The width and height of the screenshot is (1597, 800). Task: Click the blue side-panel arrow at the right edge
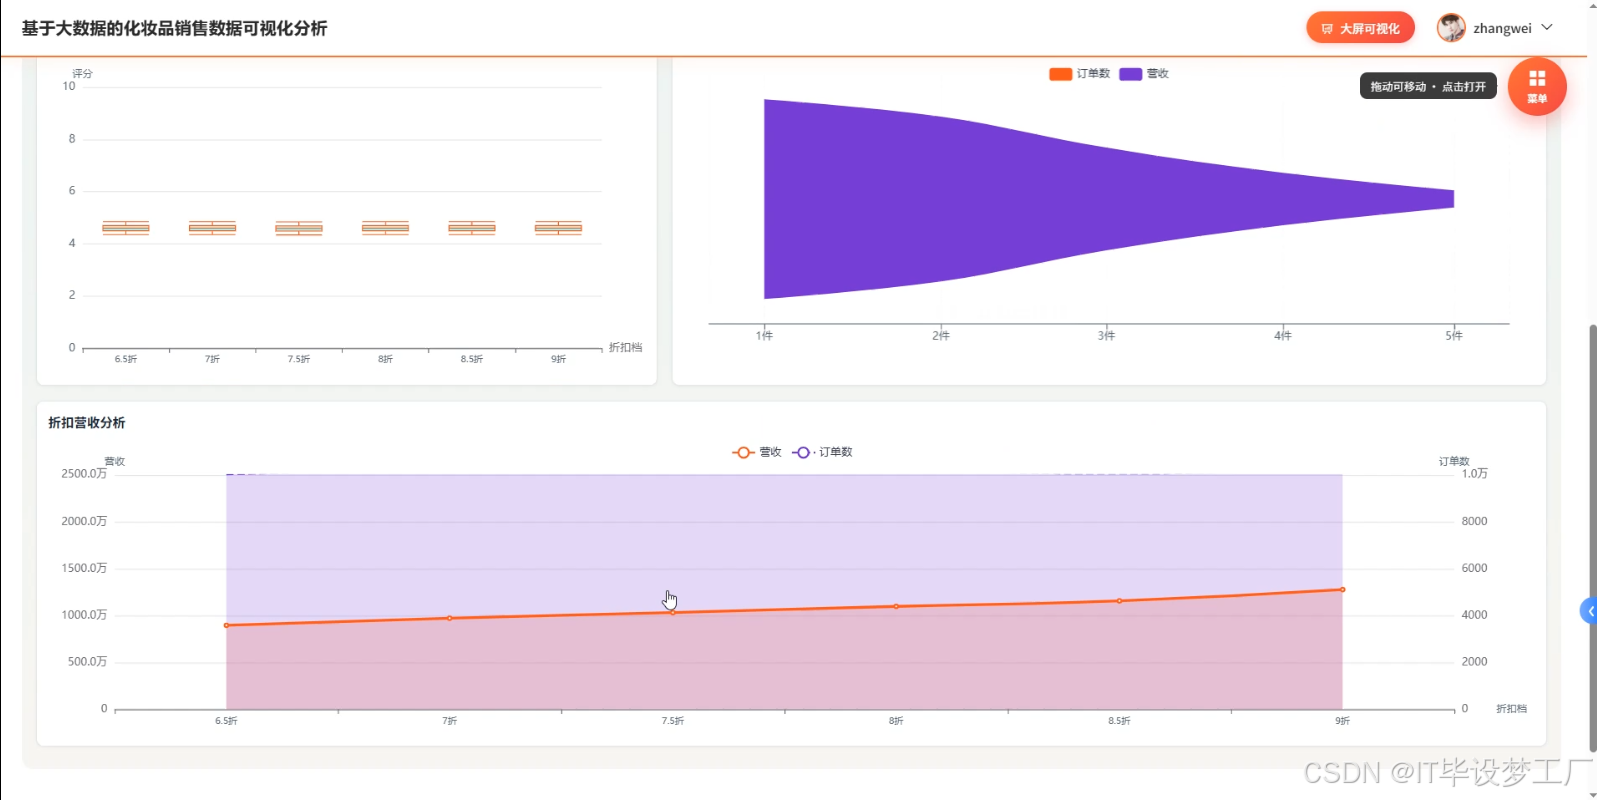point(1589,611)
